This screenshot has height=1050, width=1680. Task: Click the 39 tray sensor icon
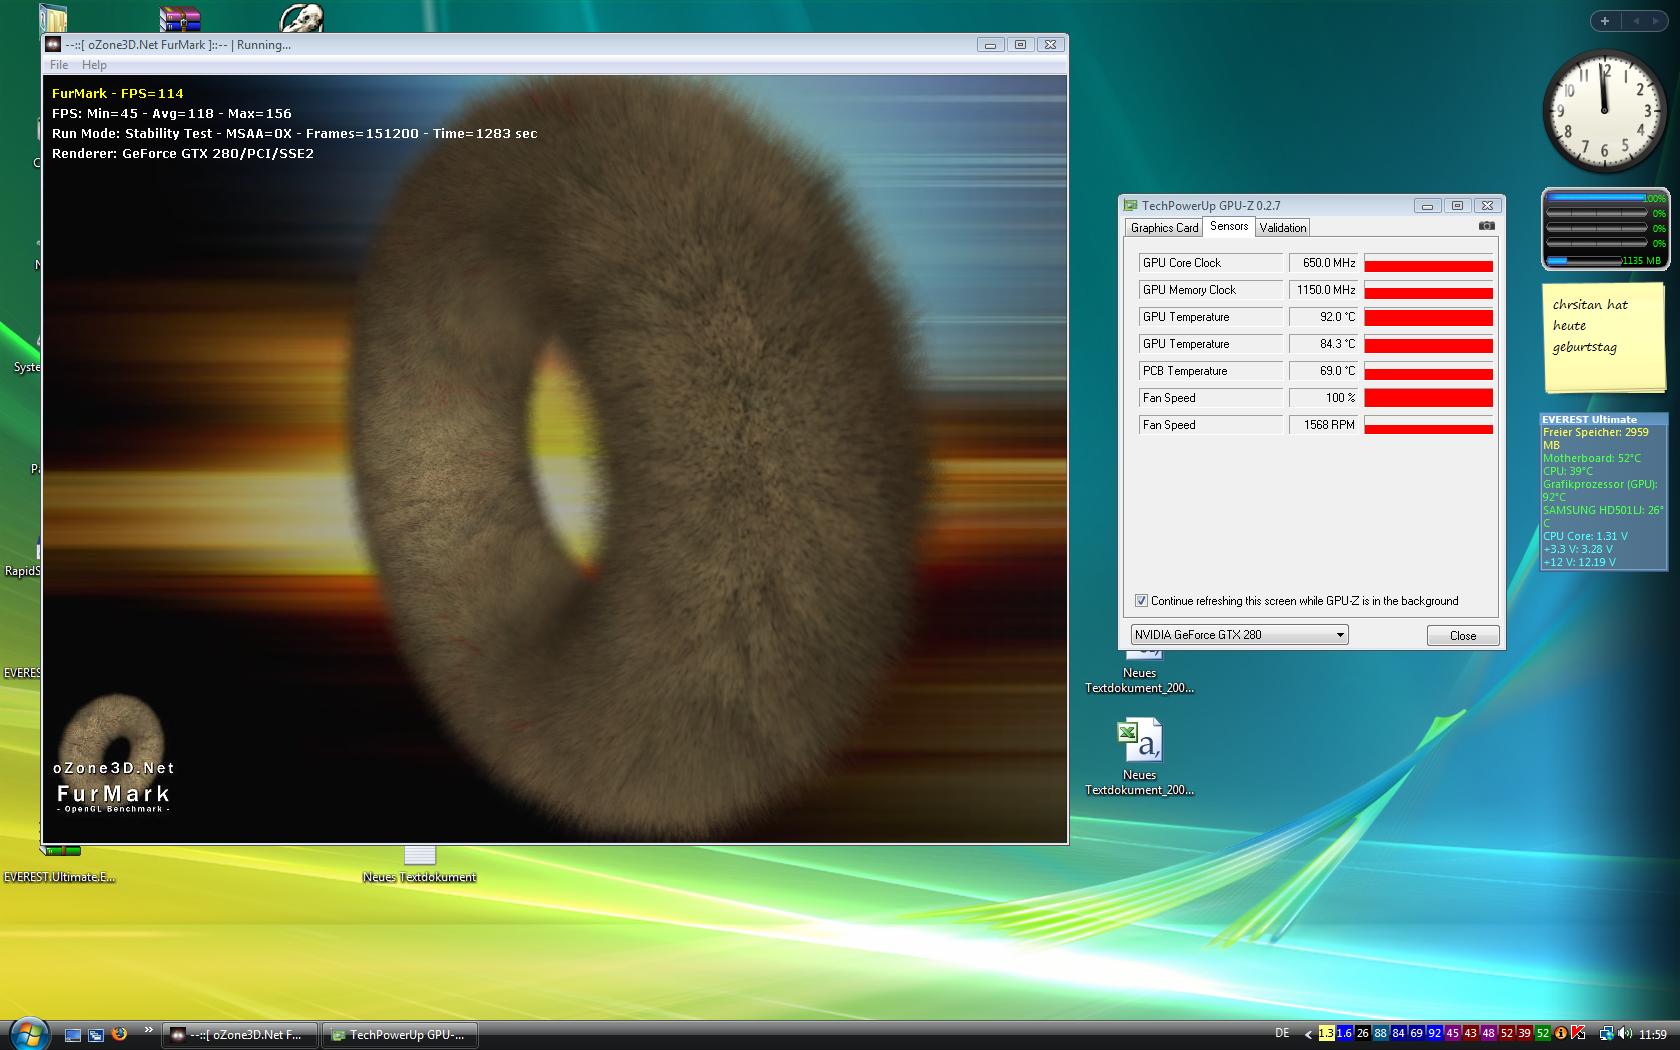(1524, 1034)
